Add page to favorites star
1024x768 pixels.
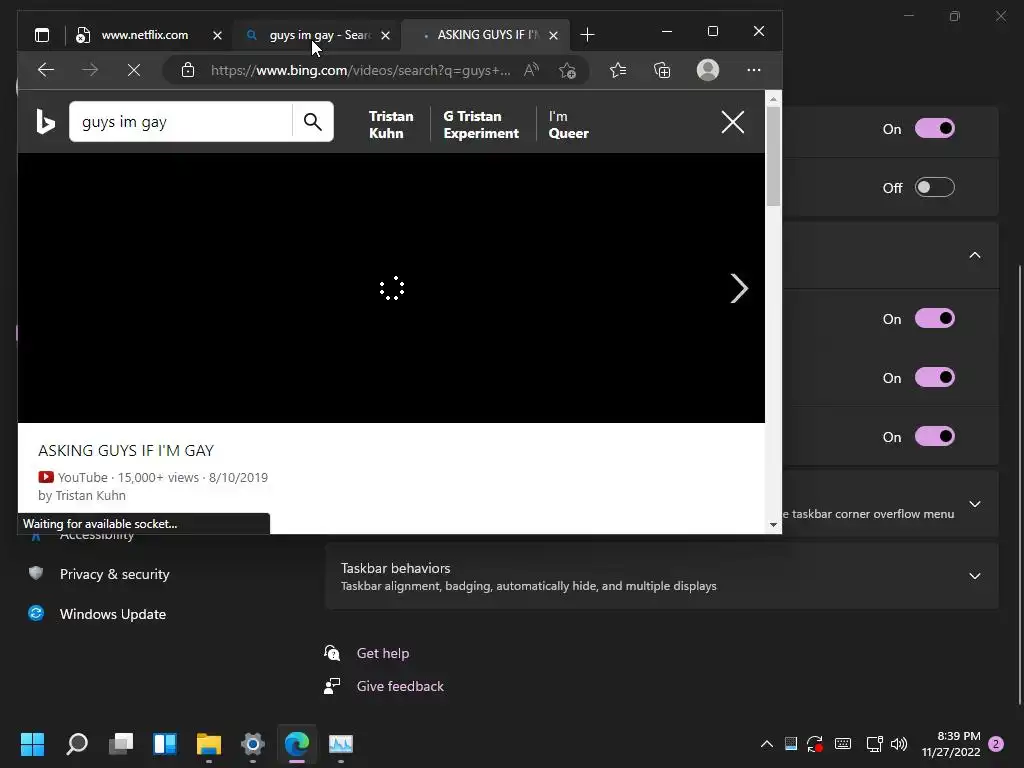(568, 70)
